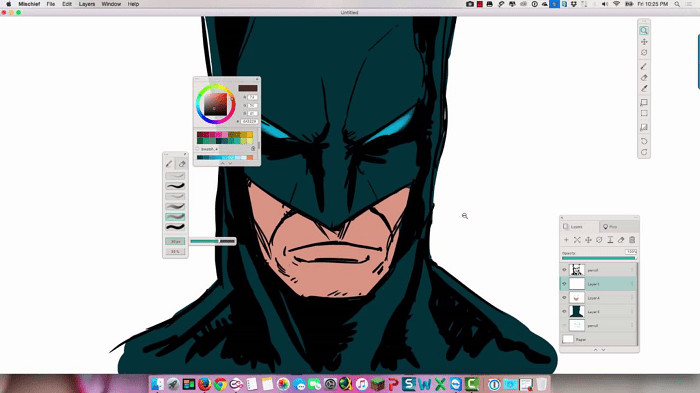Select the polygon/lasso selection tool

coord(644,102)
